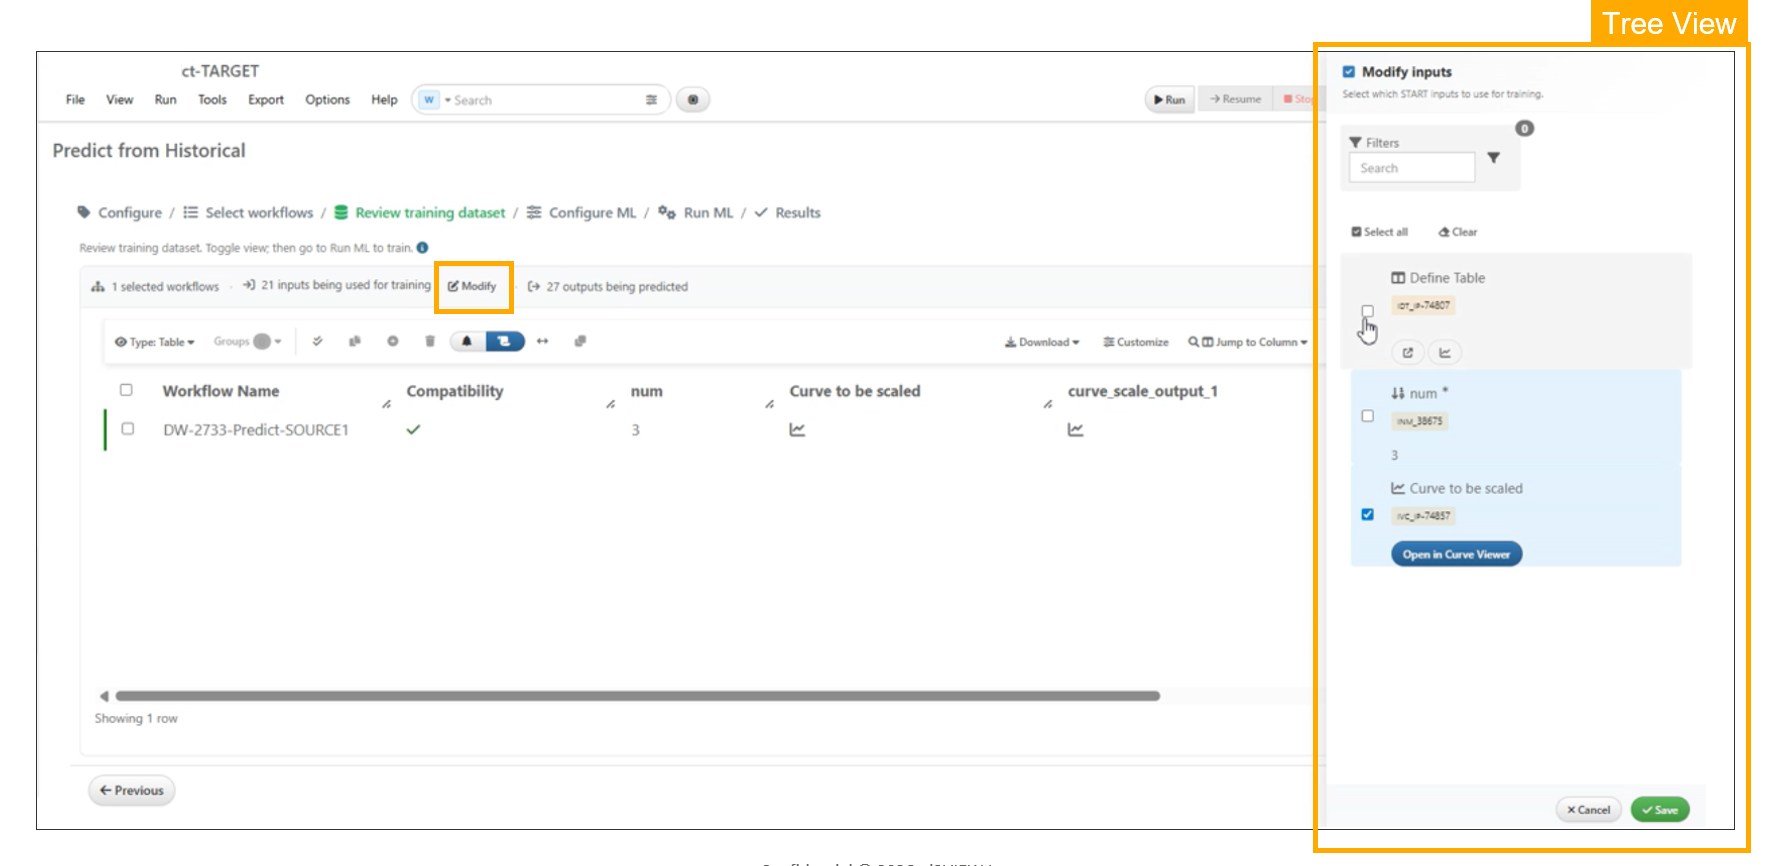Screen dimensions: 1787x866
Task: Click the Filters search input field
Action: [1411, 168]
